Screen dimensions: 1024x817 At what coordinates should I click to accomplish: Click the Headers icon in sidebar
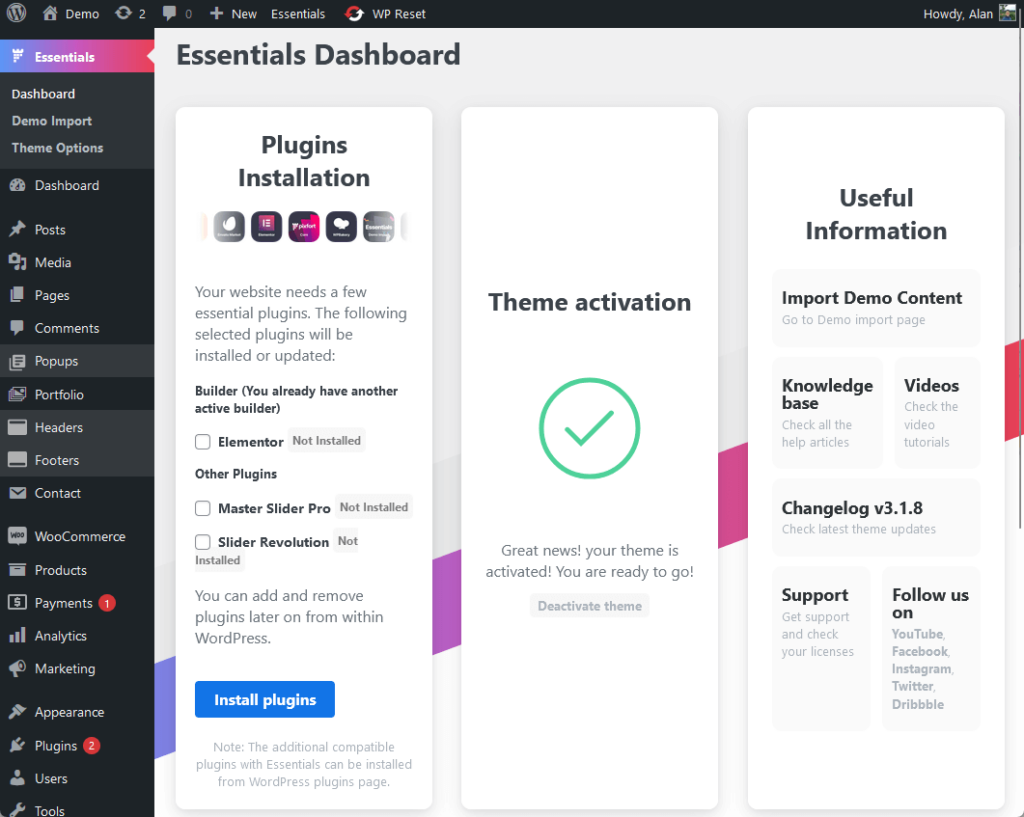pos(18,427)
